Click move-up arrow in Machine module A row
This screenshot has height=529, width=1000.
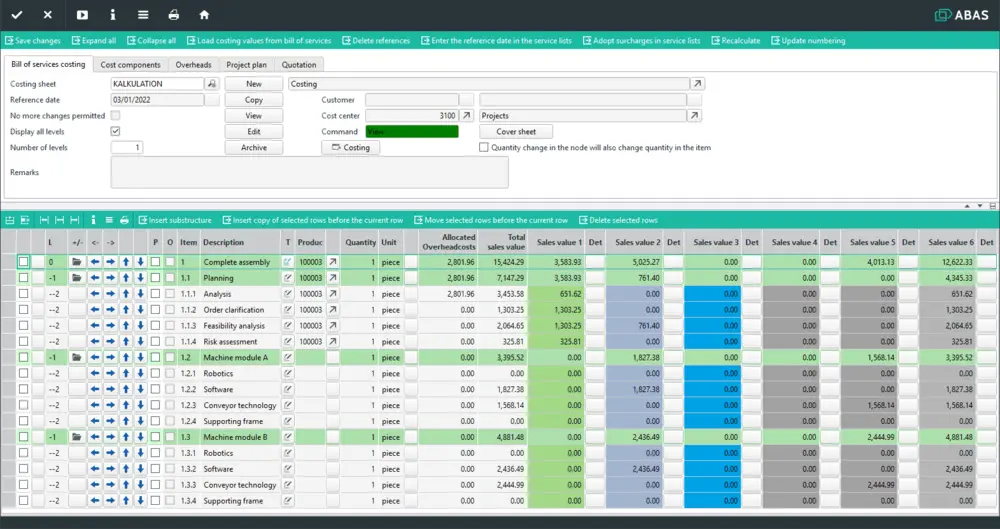pyautogui.click(x=126, y=358)
